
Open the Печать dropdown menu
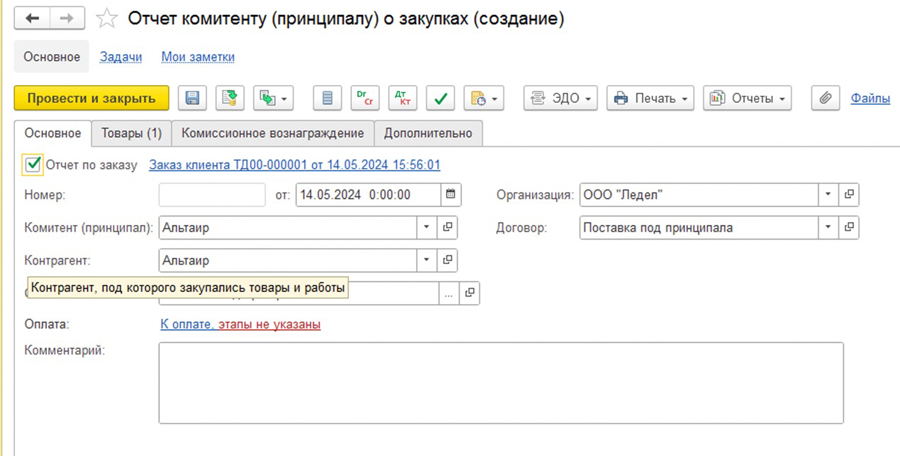click(x=651, y=98)
